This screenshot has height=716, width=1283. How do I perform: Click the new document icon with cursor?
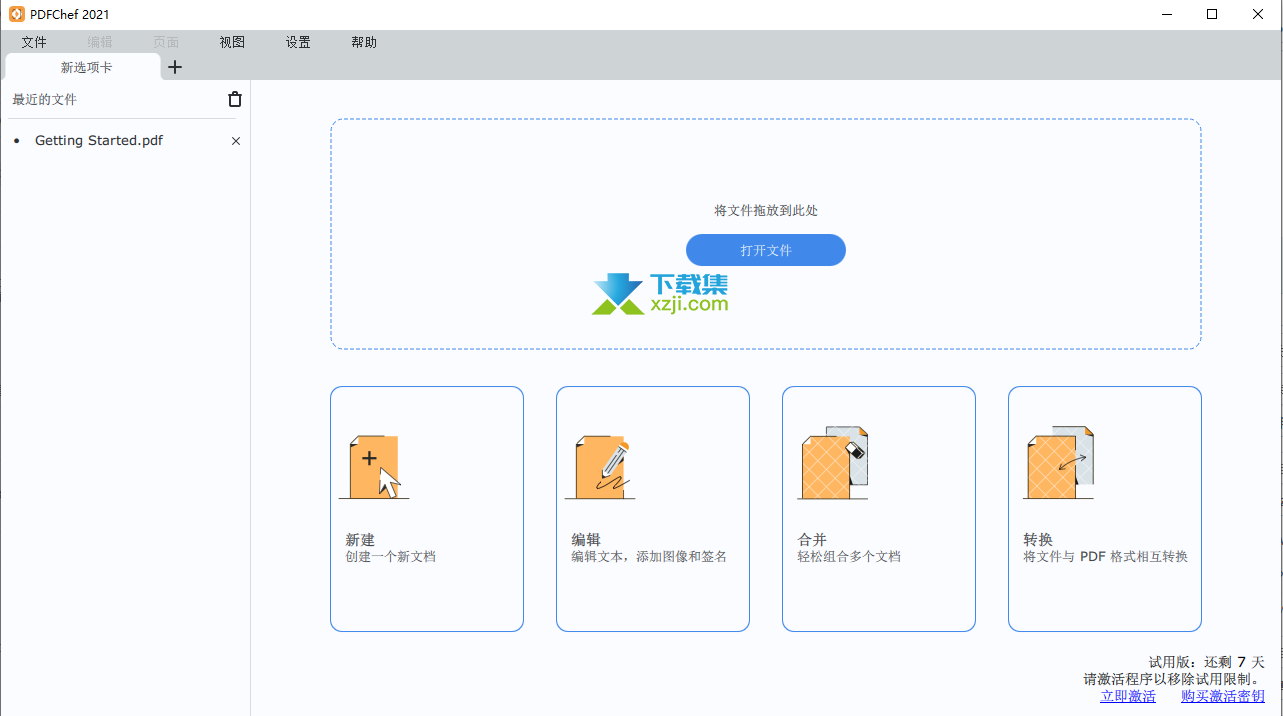(375, 466)
